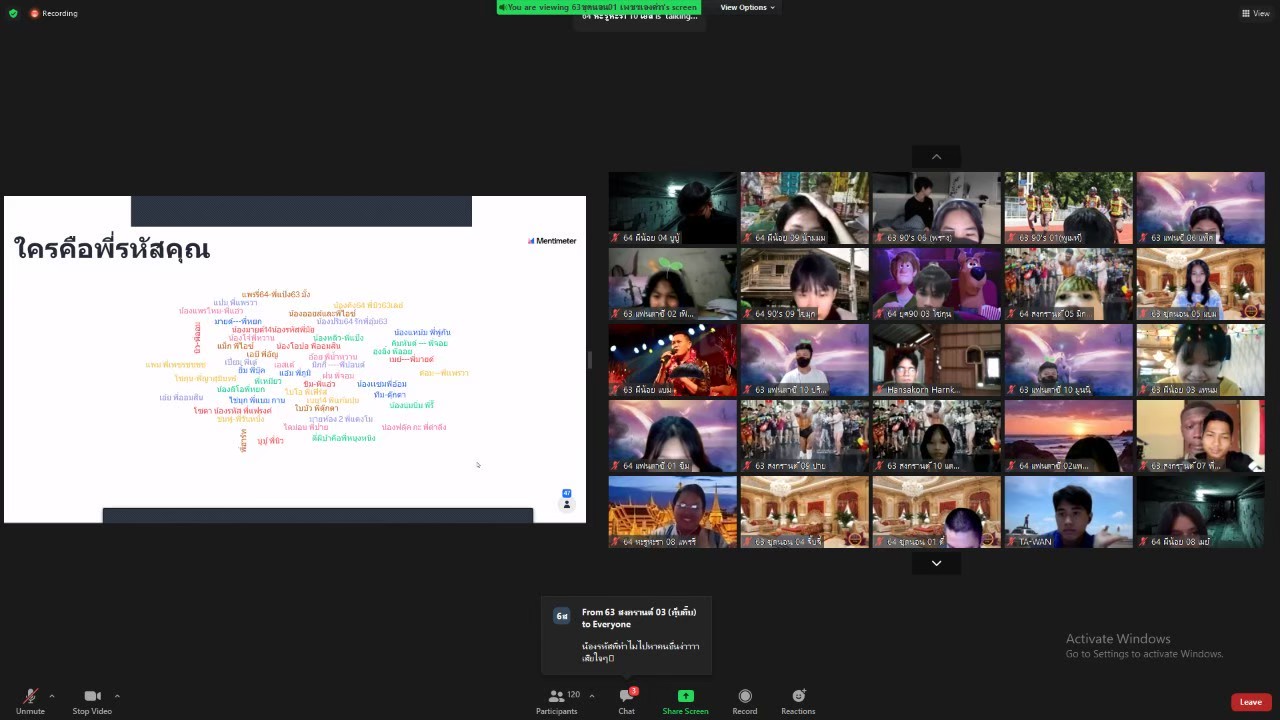This screenshot has width=1280, height=720.
Task: Open audio options arrow beside Unmute
Action: [x=52, y=696]
